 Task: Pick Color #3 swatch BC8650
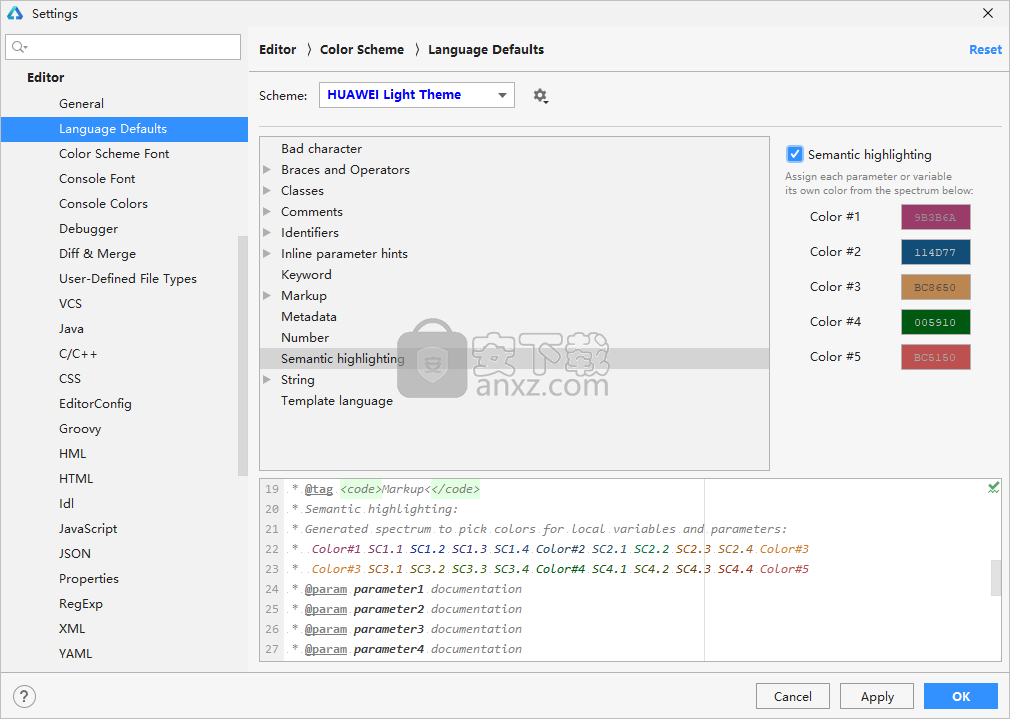coord(935,287)
